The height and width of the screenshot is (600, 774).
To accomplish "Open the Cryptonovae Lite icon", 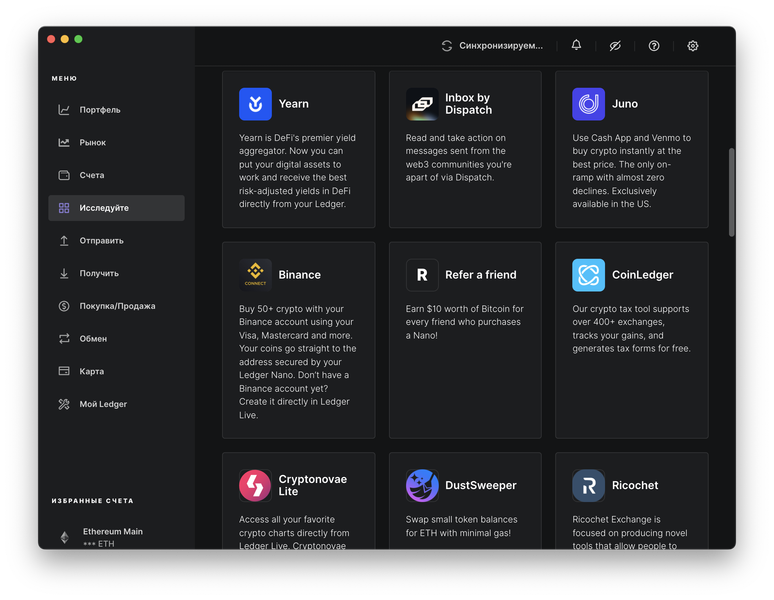I will tap(255, 486).
